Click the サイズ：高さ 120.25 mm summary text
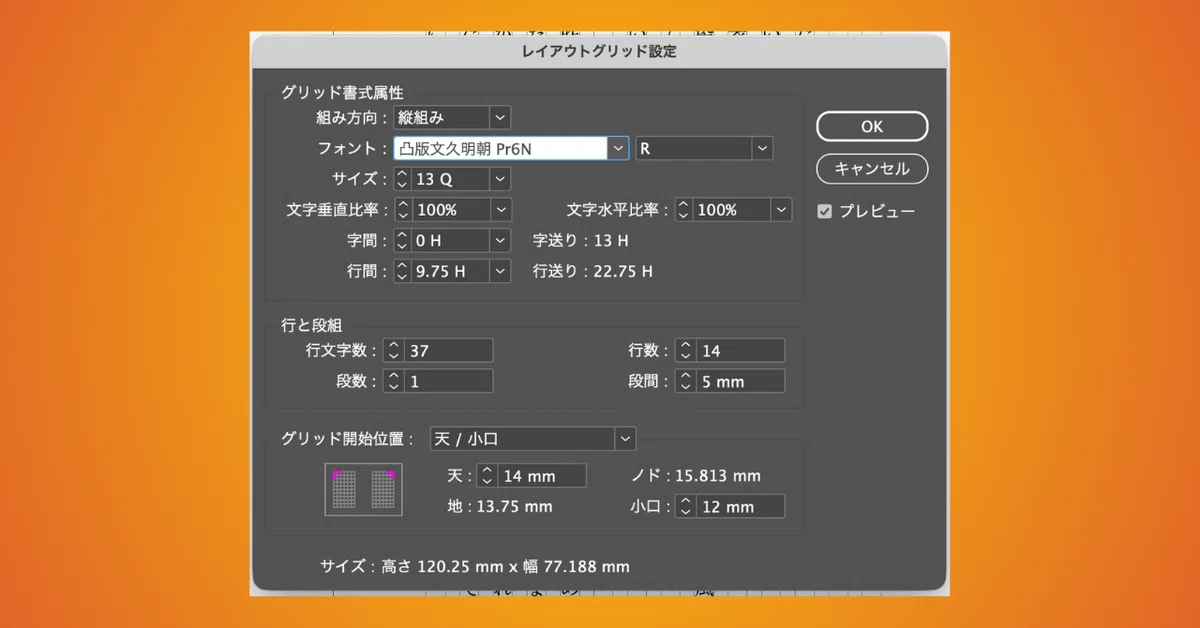1200x628 pixels. 475,567
